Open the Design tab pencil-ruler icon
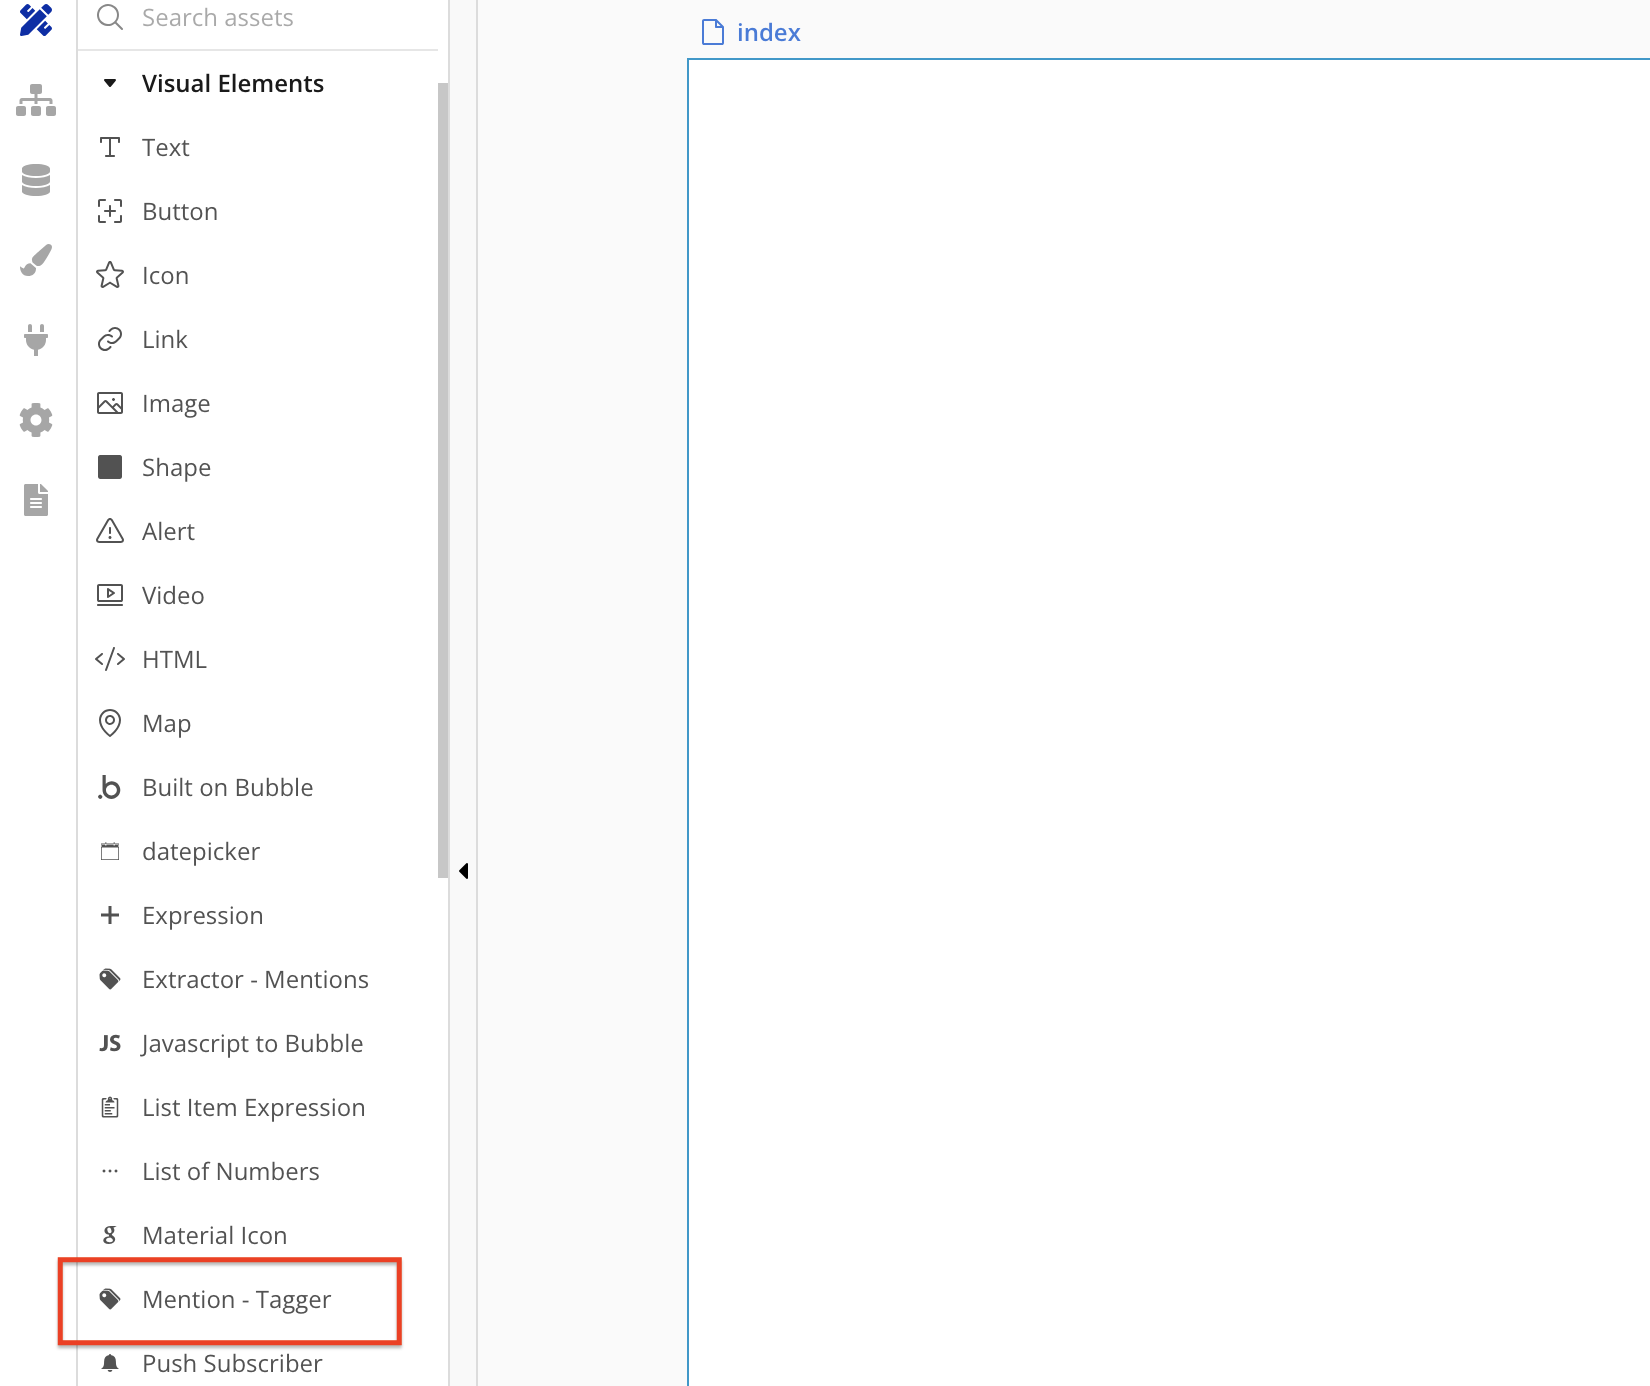This screenshot has height=1386, width=1650. pyautogui.click(x=36, y=19)
